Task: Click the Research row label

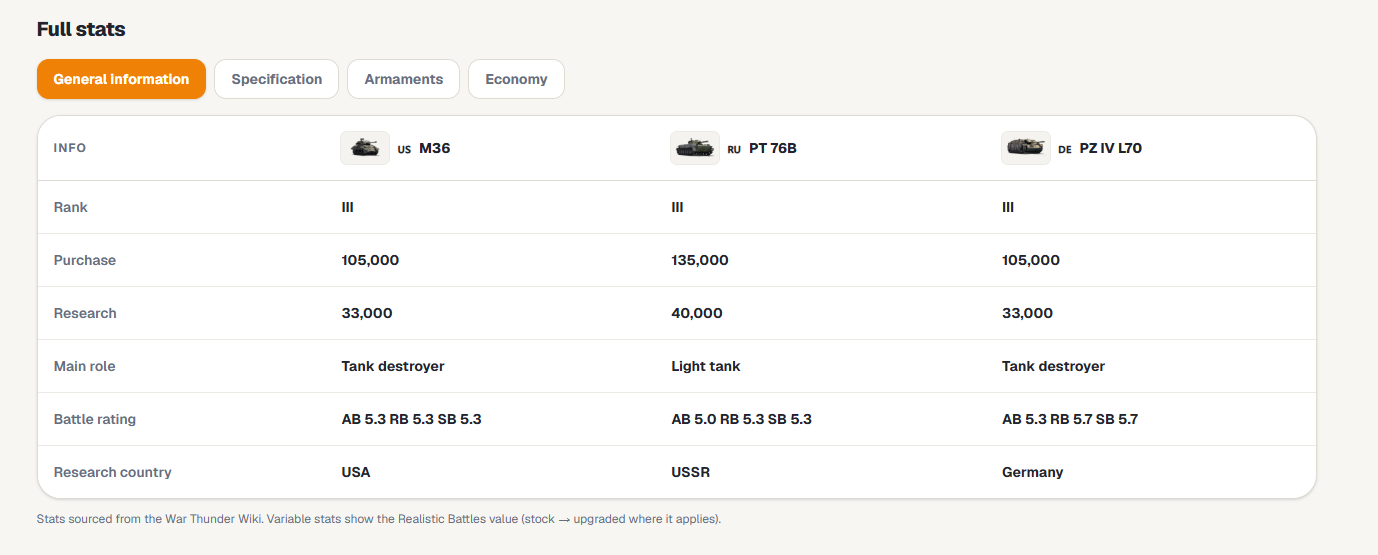Action: click(x=85, y=313)
